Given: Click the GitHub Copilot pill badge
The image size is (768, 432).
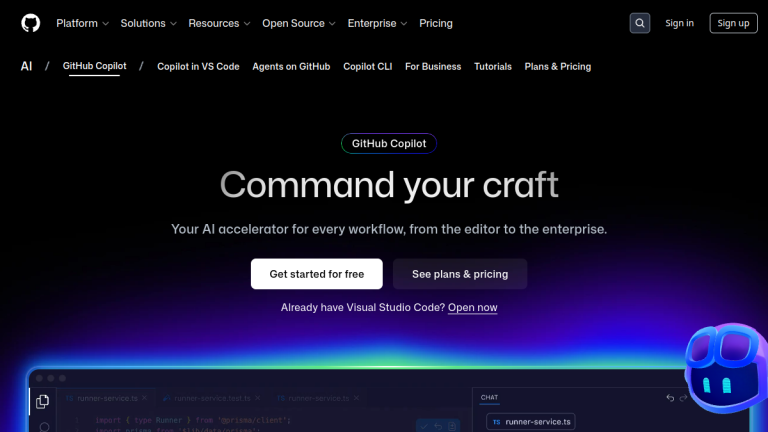Looking at the screenshot, I should 389,144.
